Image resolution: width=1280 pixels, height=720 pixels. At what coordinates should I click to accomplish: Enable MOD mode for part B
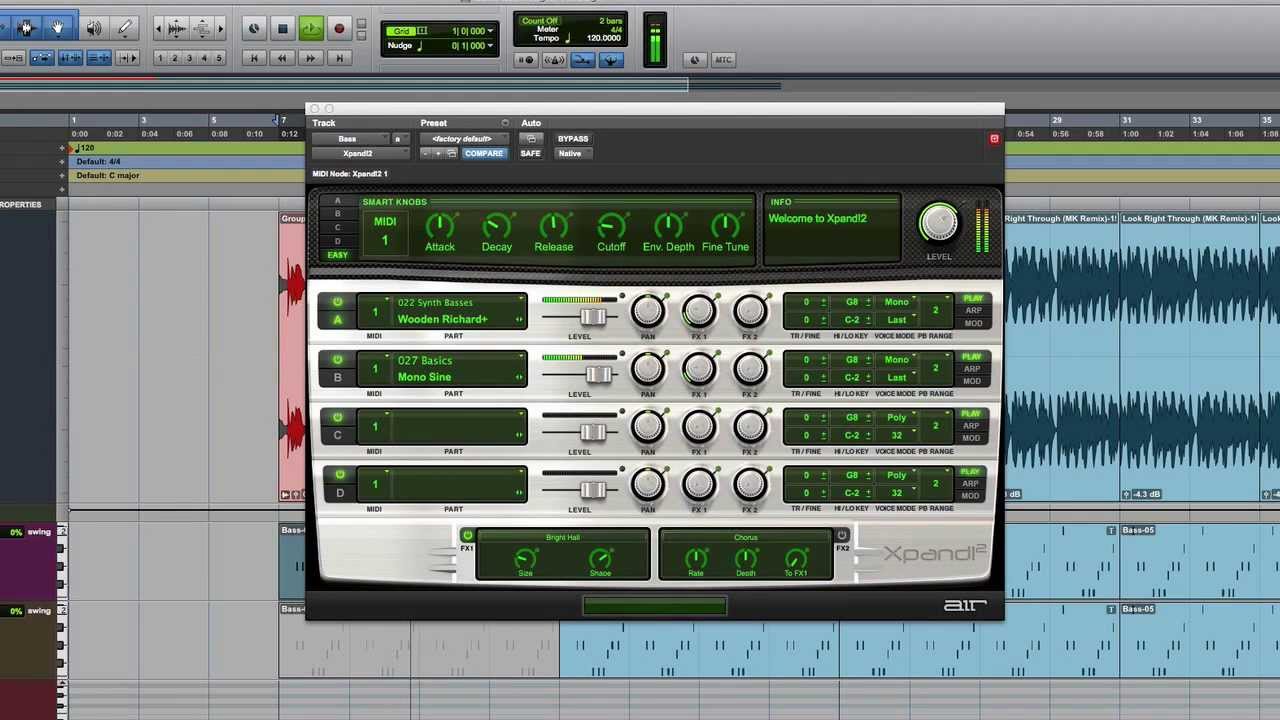(x=972, y=381)
